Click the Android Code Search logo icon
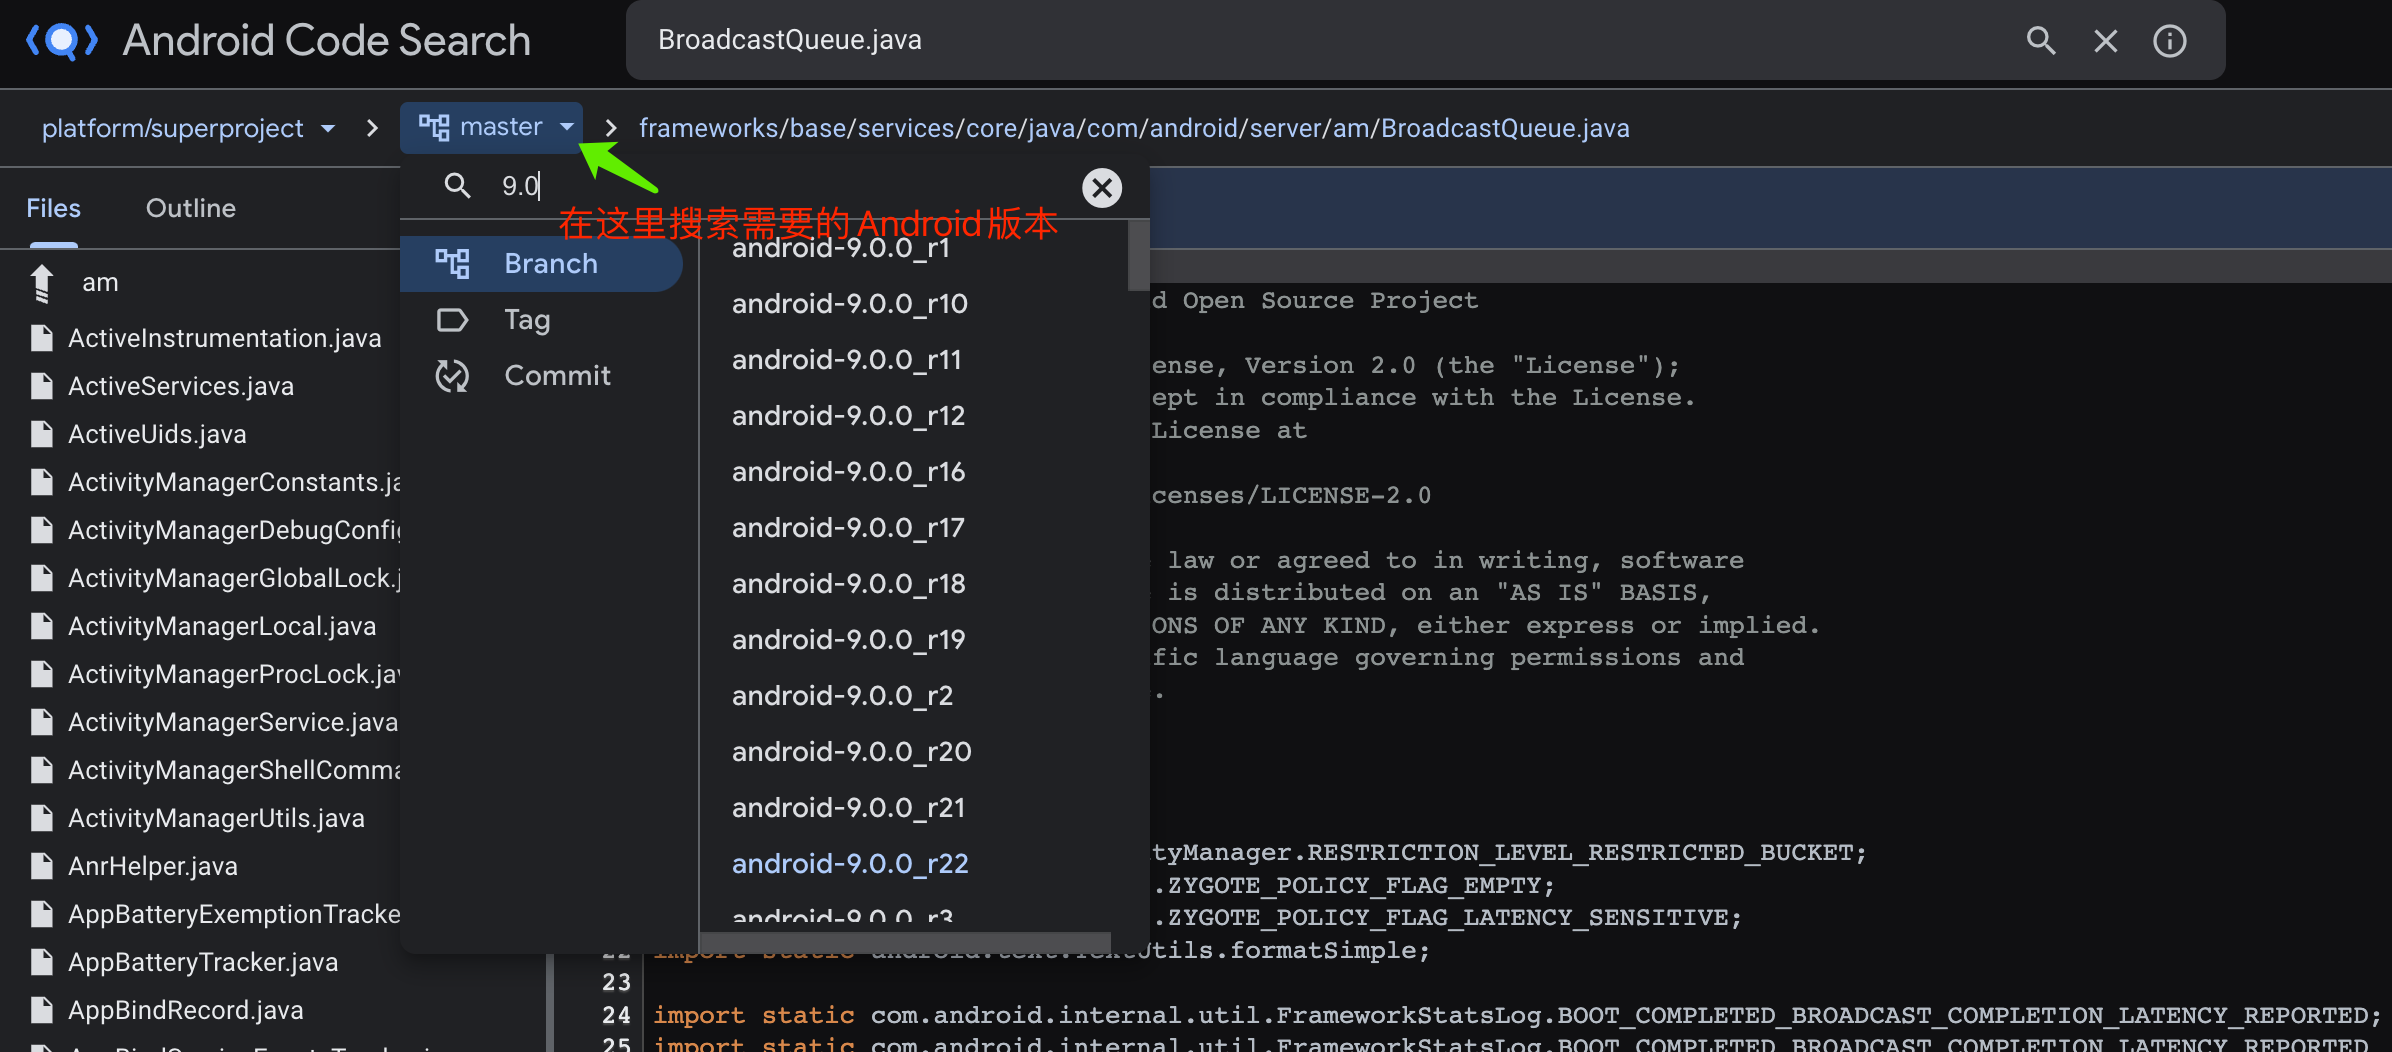2392x1052 pixels. 62,41
